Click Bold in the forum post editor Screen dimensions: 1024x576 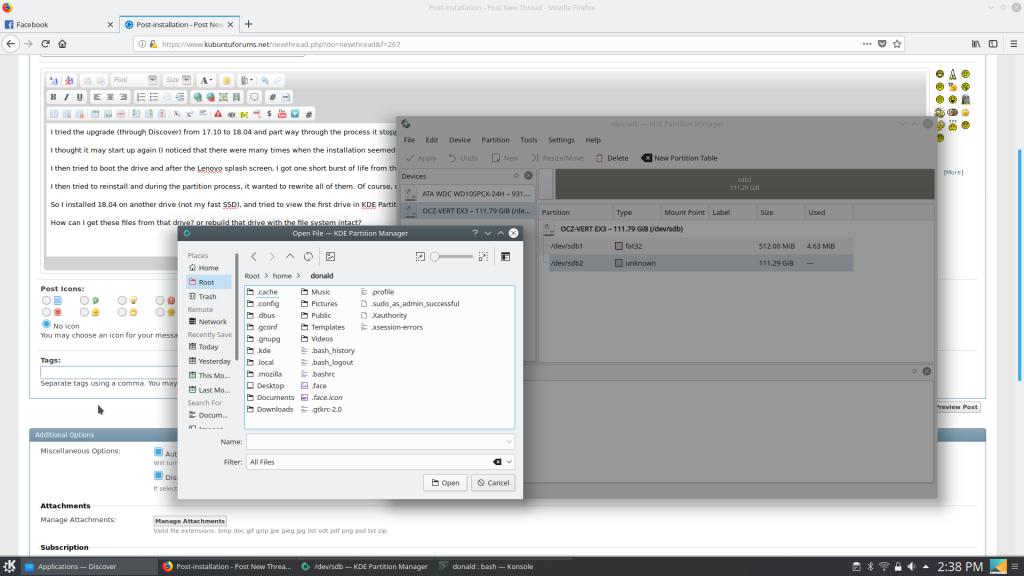tap(54, 97)
